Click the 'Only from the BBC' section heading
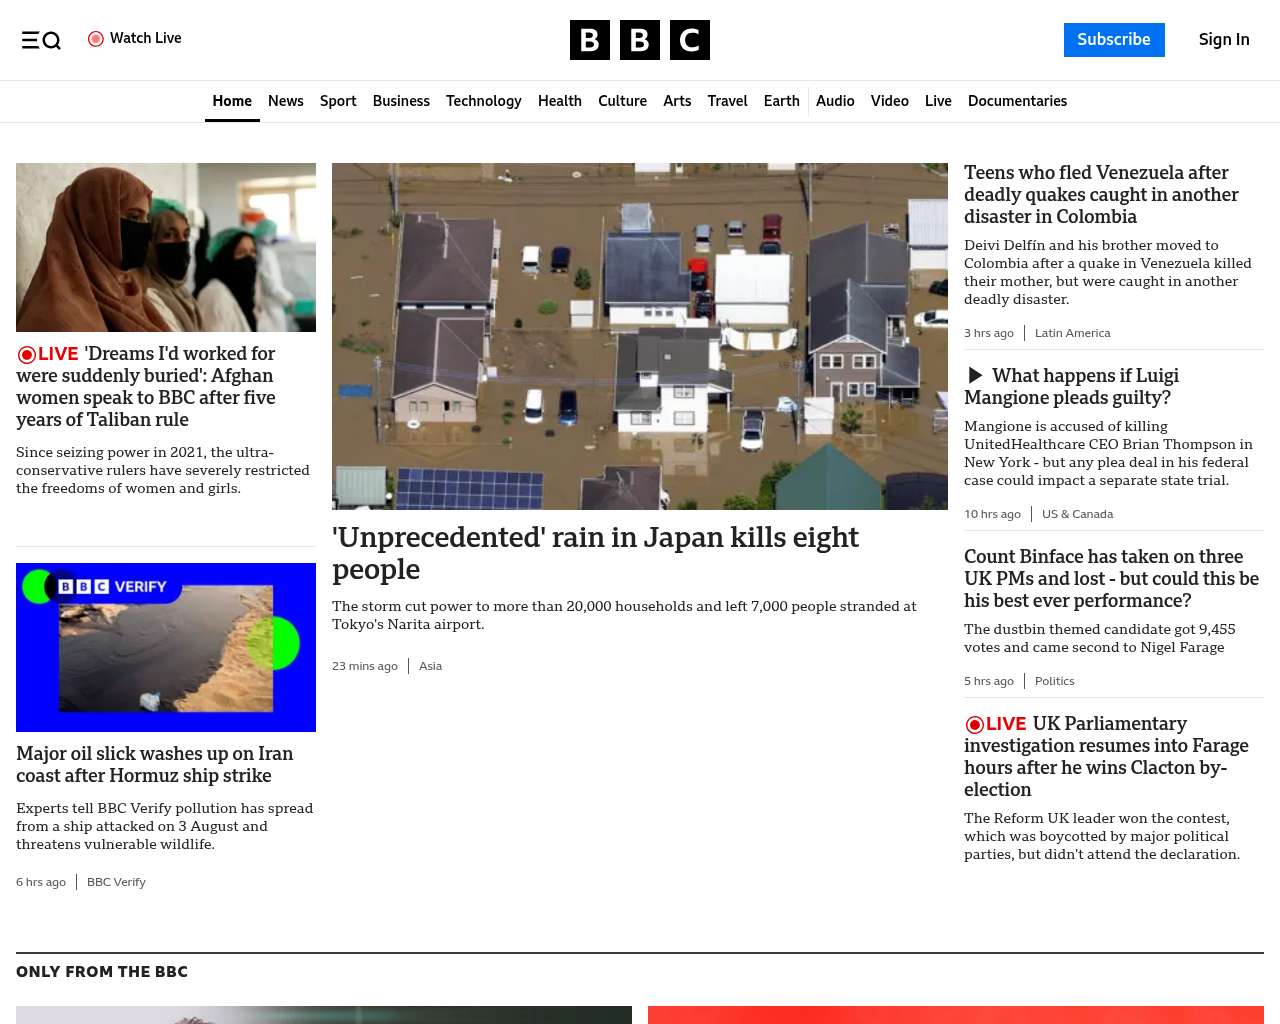Viewport: 1280px width, 1024px height. coord(102,972)
